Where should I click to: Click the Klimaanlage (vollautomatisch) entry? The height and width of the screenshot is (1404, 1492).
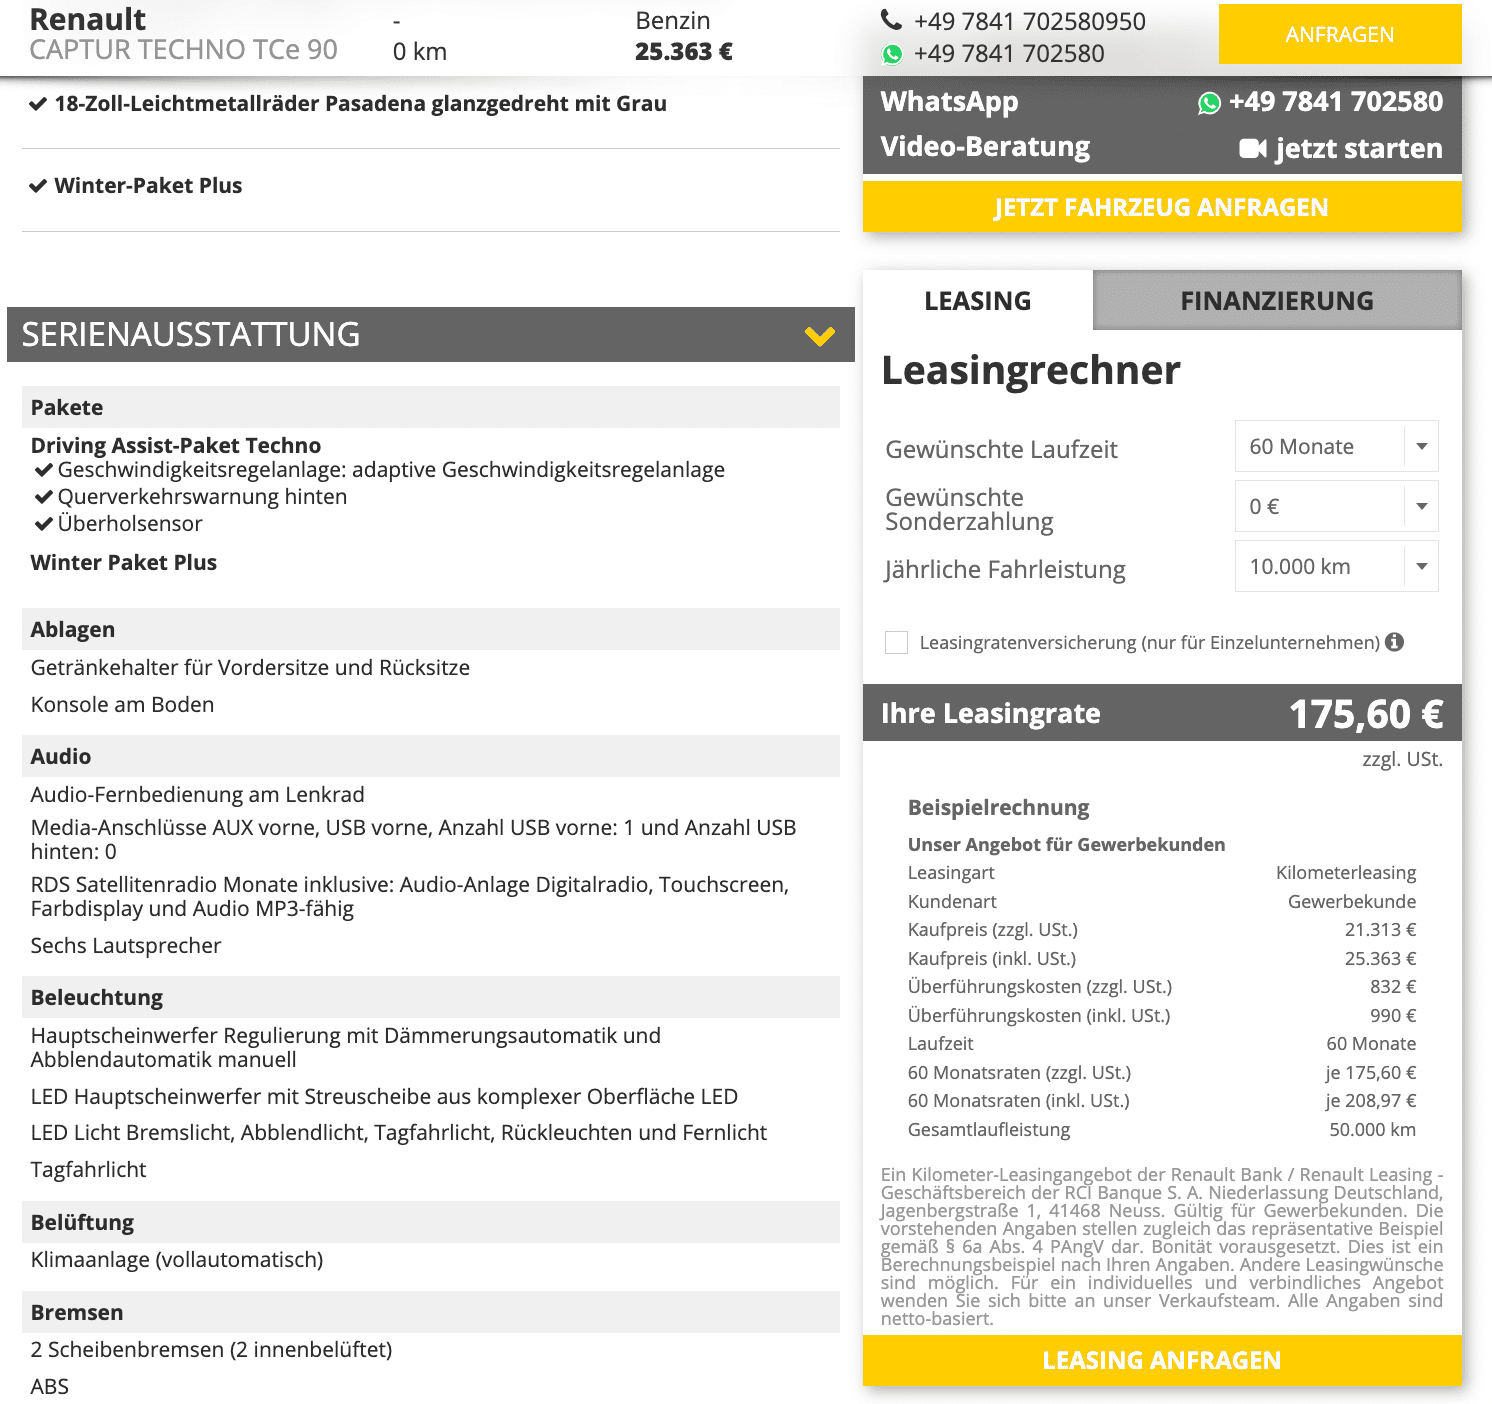[x=177, y=1259]
